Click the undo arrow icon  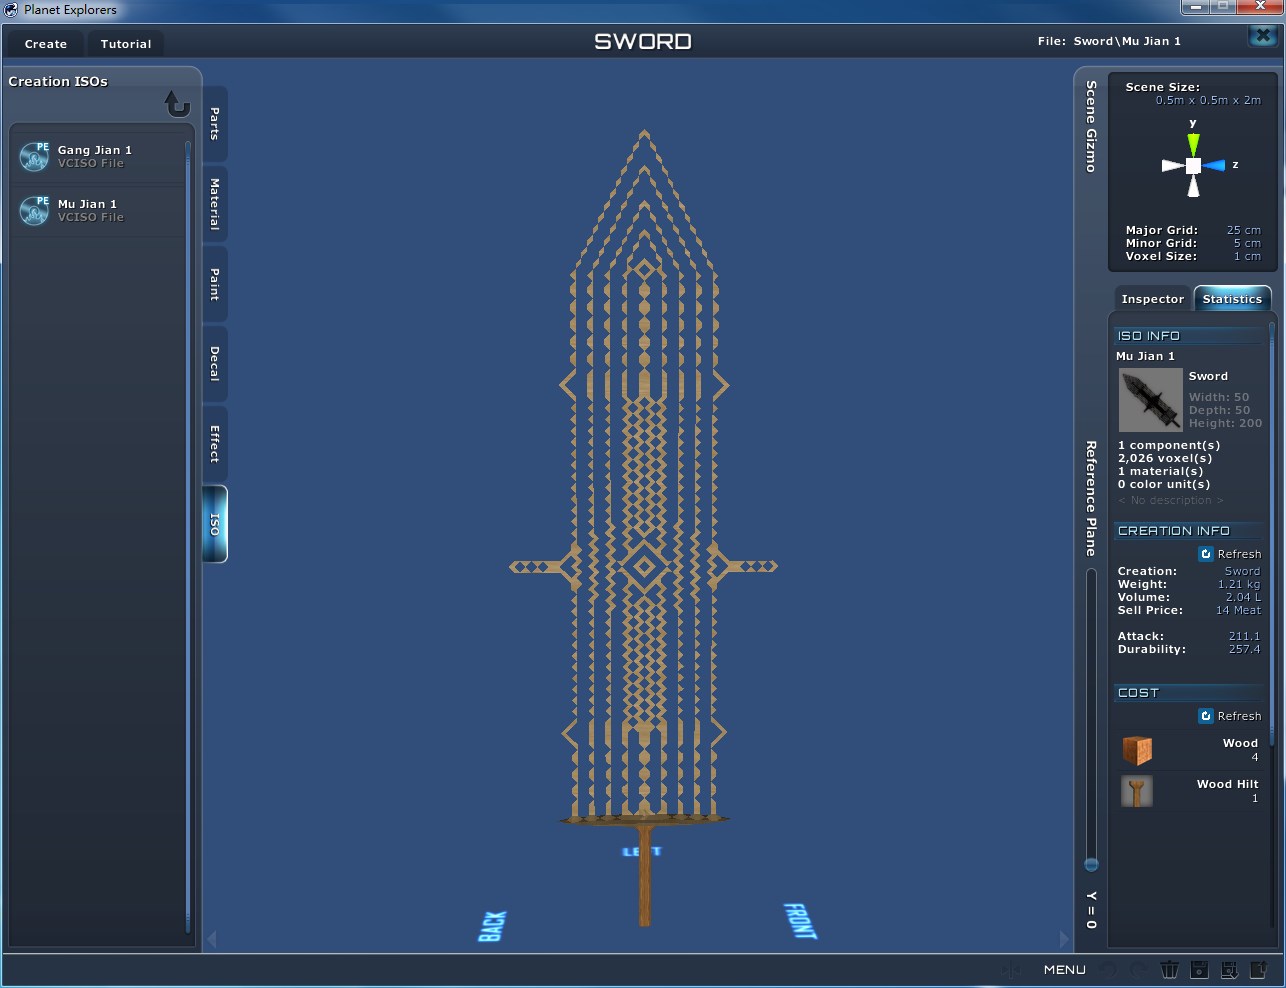coord(1109,969)
